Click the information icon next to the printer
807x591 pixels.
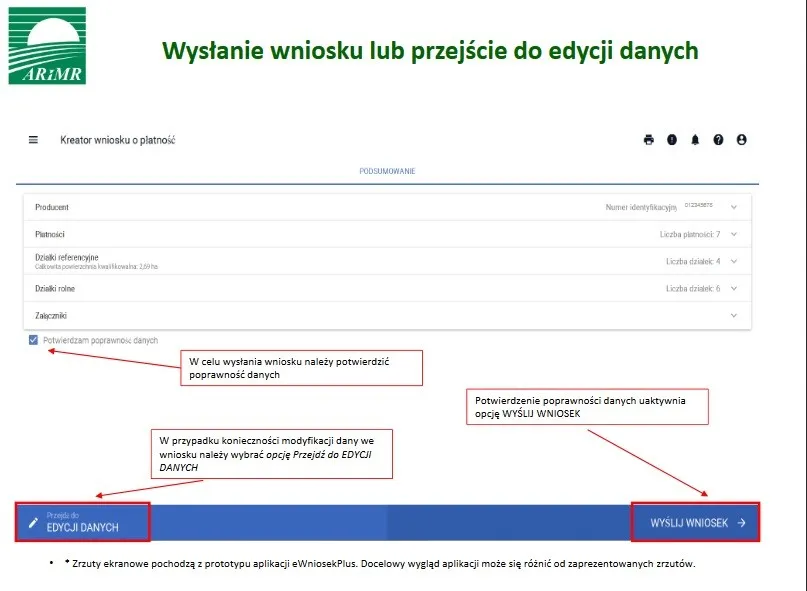[672, 140]
